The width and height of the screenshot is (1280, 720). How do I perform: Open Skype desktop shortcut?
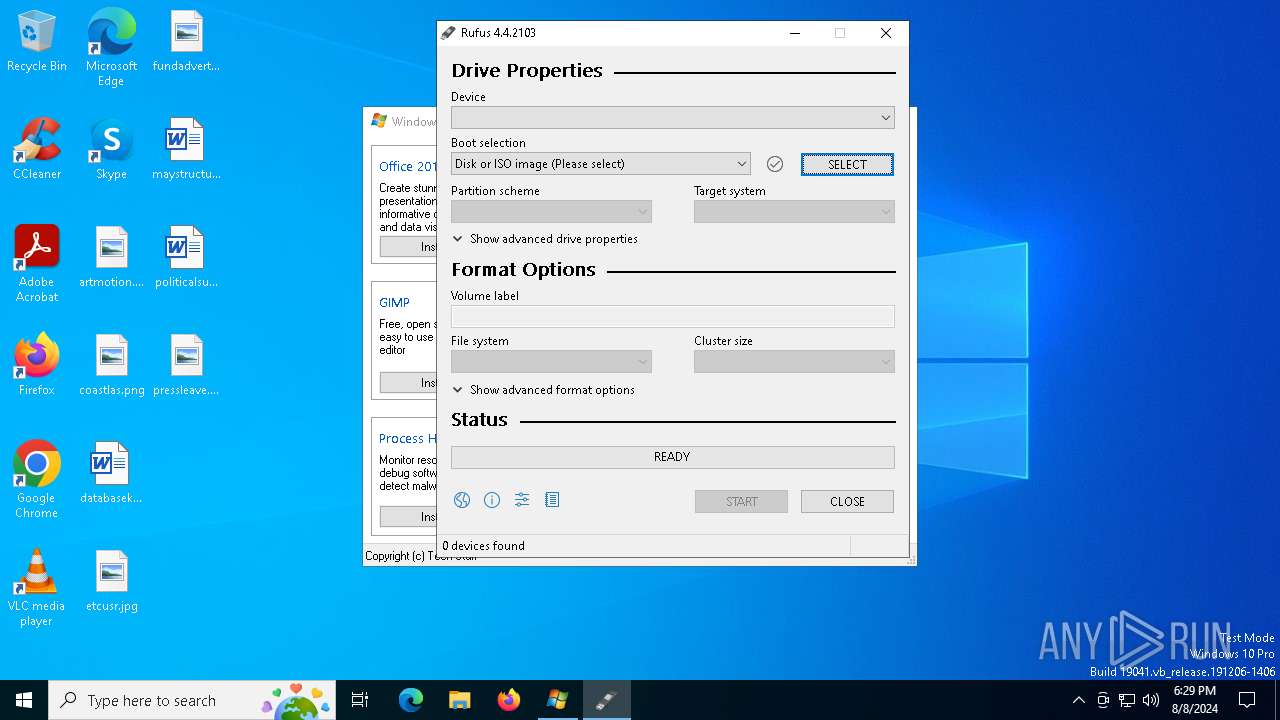[111, 150]
